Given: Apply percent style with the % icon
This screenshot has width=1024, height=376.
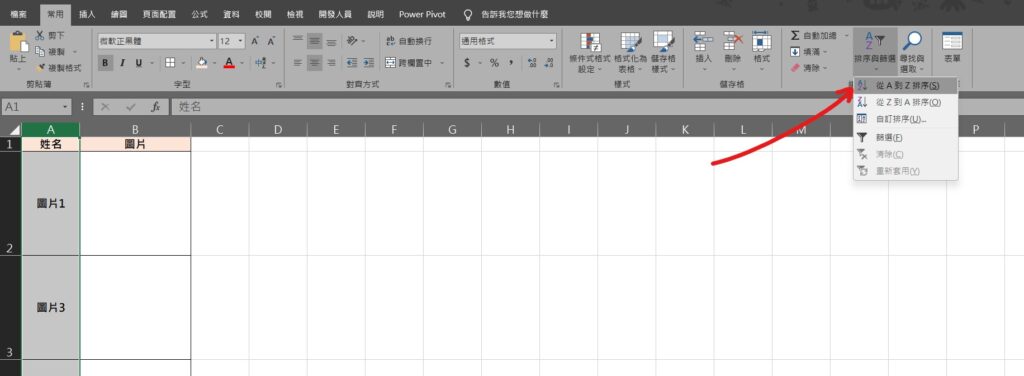Looking at the screenshot, I should 494,63.
